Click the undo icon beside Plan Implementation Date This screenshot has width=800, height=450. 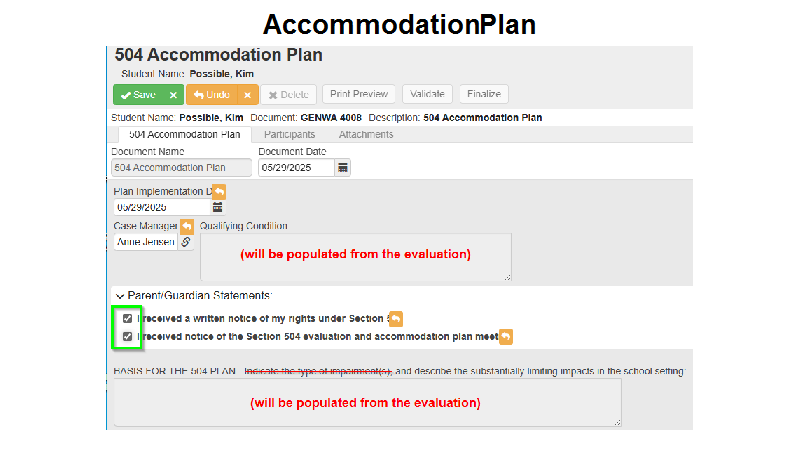[219, 192]
